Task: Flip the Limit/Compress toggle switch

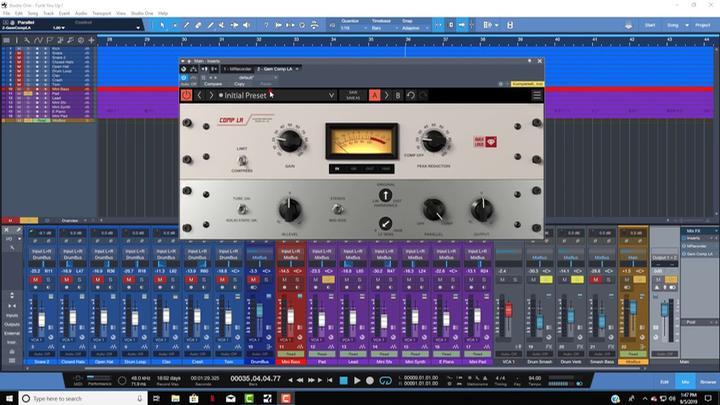Action: (242, 160)
